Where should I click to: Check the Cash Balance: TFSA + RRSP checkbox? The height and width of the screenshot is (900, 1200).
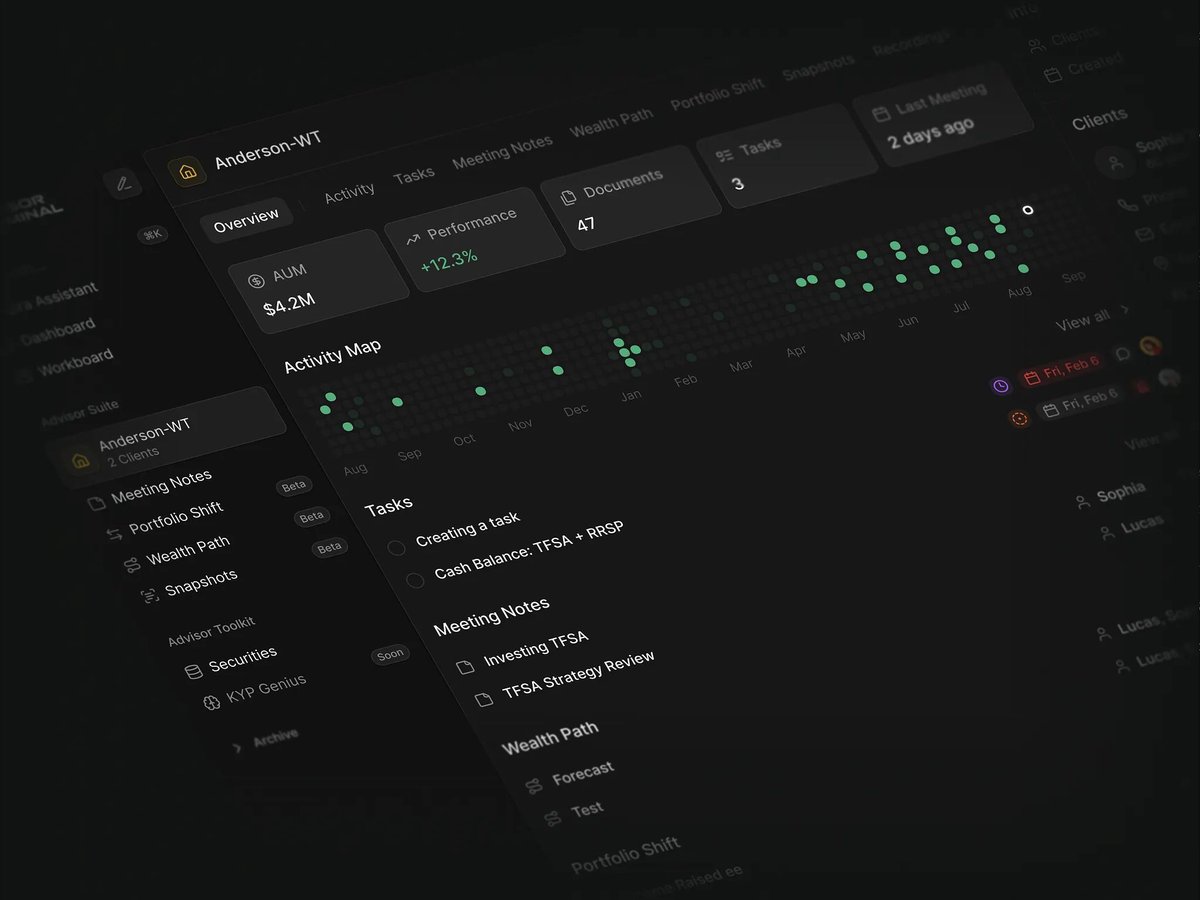pyautogui.click(x=415, y=581)
